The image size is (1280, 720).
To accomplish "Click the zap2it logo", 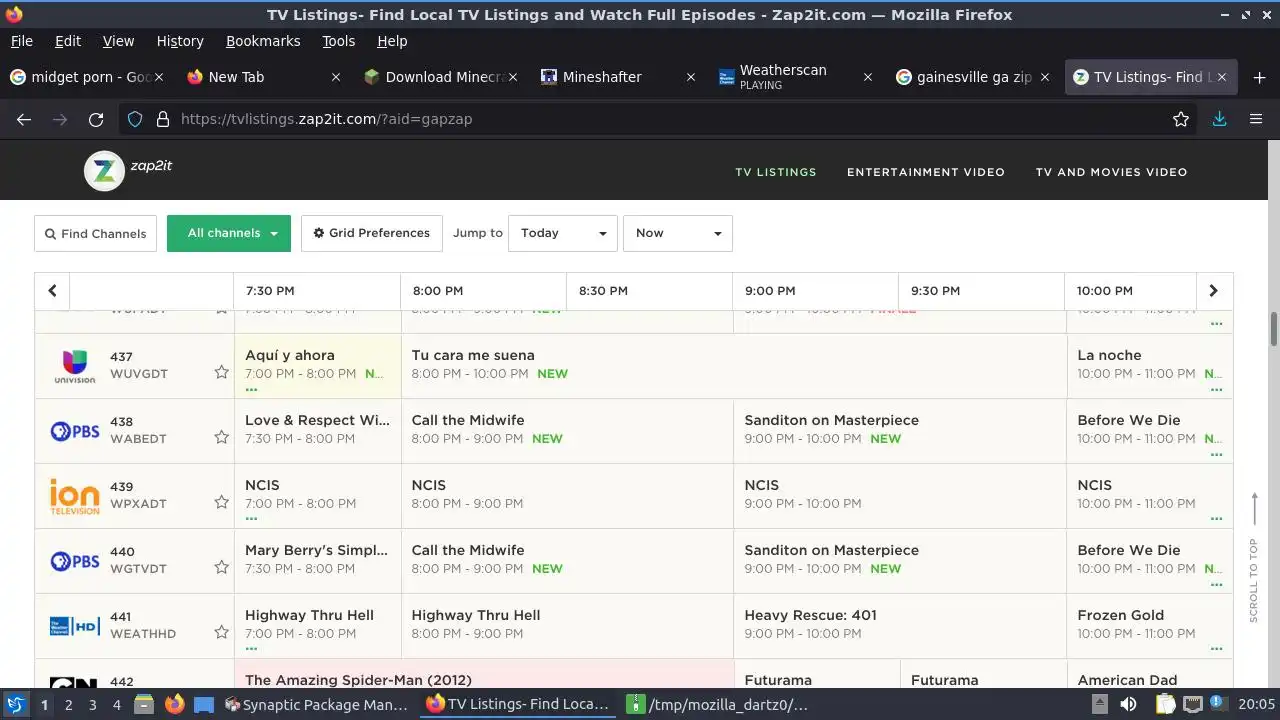I will (128, 171).
